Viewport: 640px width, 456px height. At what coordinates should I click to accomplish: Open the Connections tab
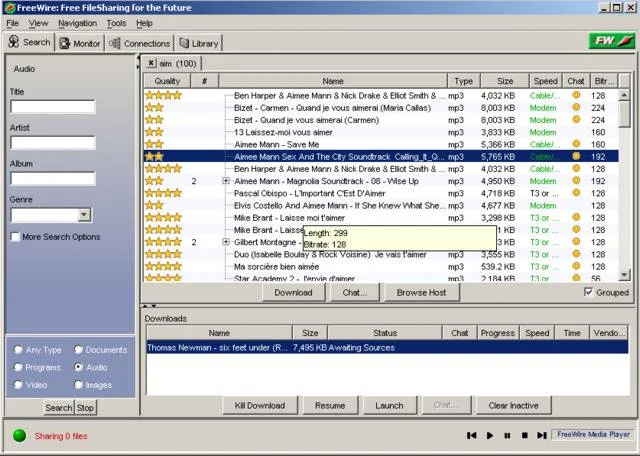click(139, 43)
